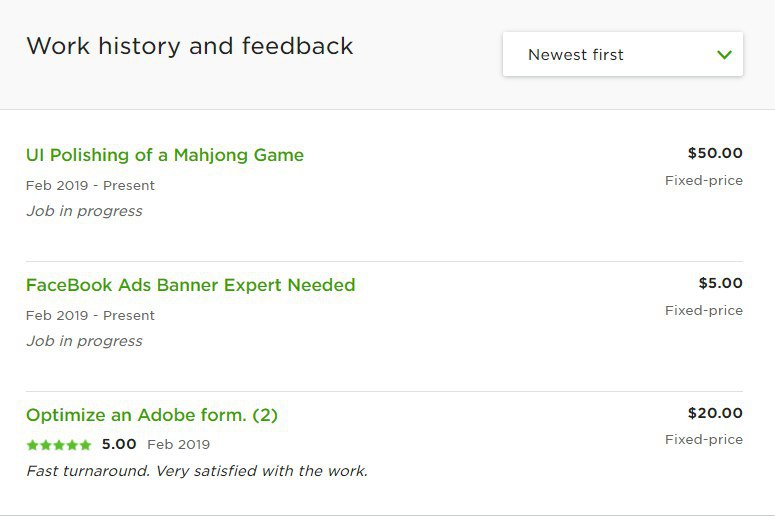Click Job in progress under Mahjong Game
775x516 pixels.
click(x=84, y=211)
